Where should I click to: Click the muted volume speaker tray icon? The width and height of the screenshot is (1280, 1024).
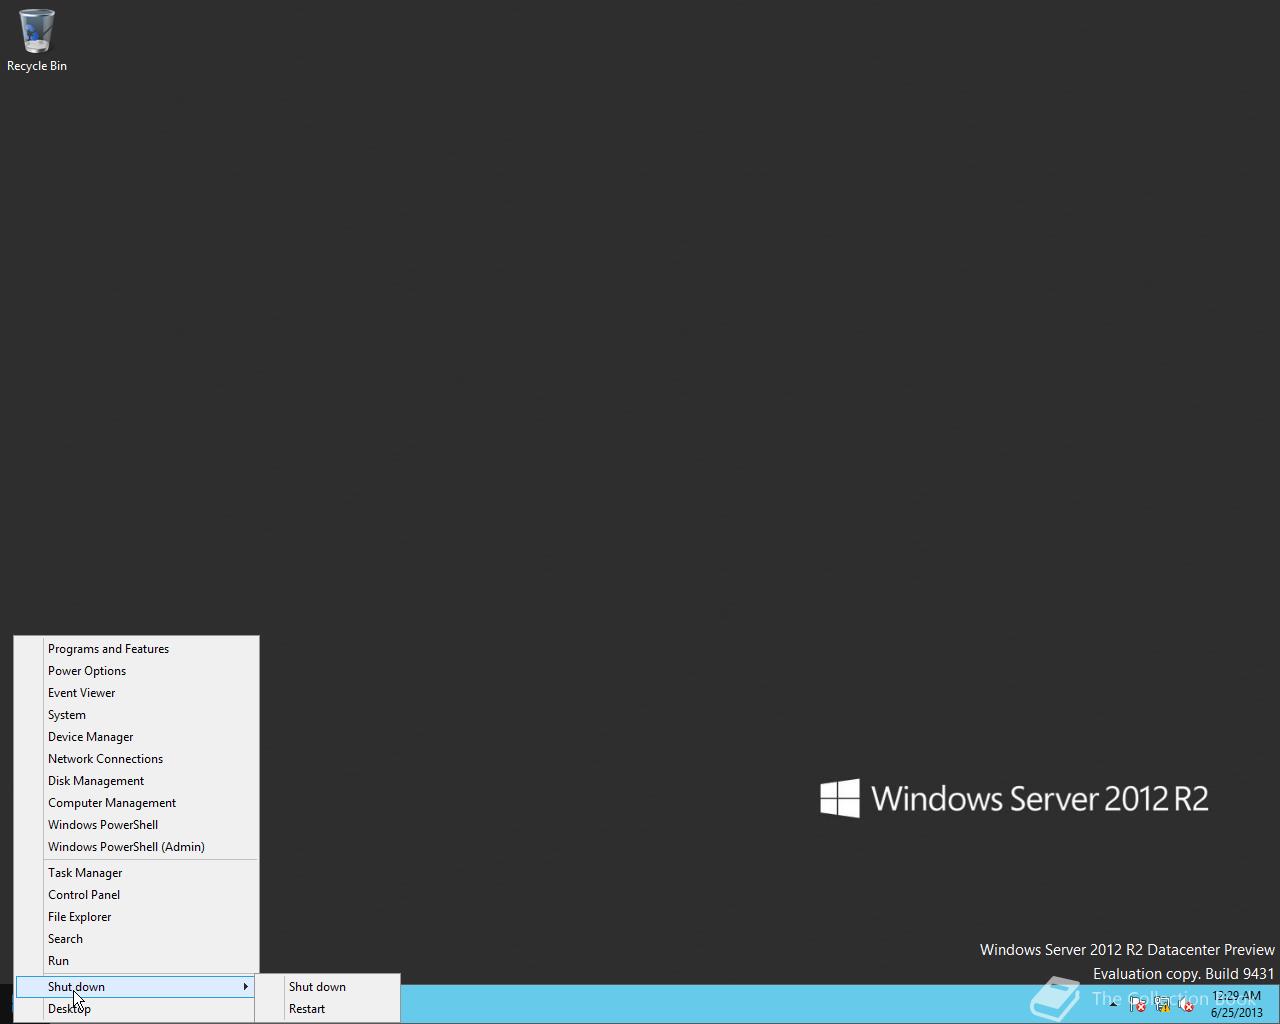coord(1186,1005)
